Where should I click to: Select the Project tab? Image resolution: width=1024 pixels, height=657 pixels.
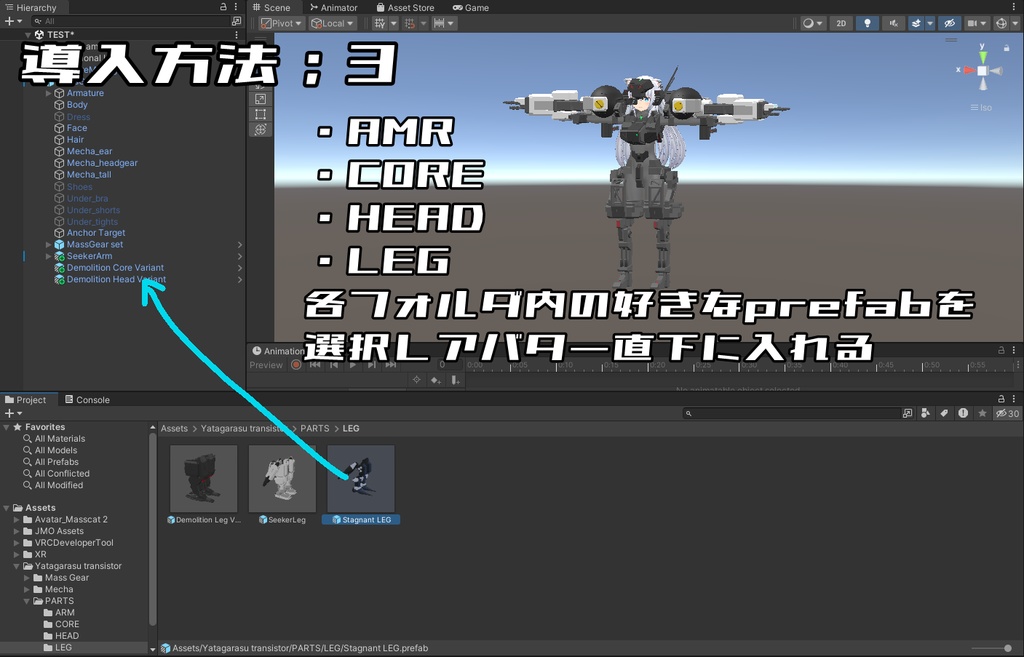(26, 400)
